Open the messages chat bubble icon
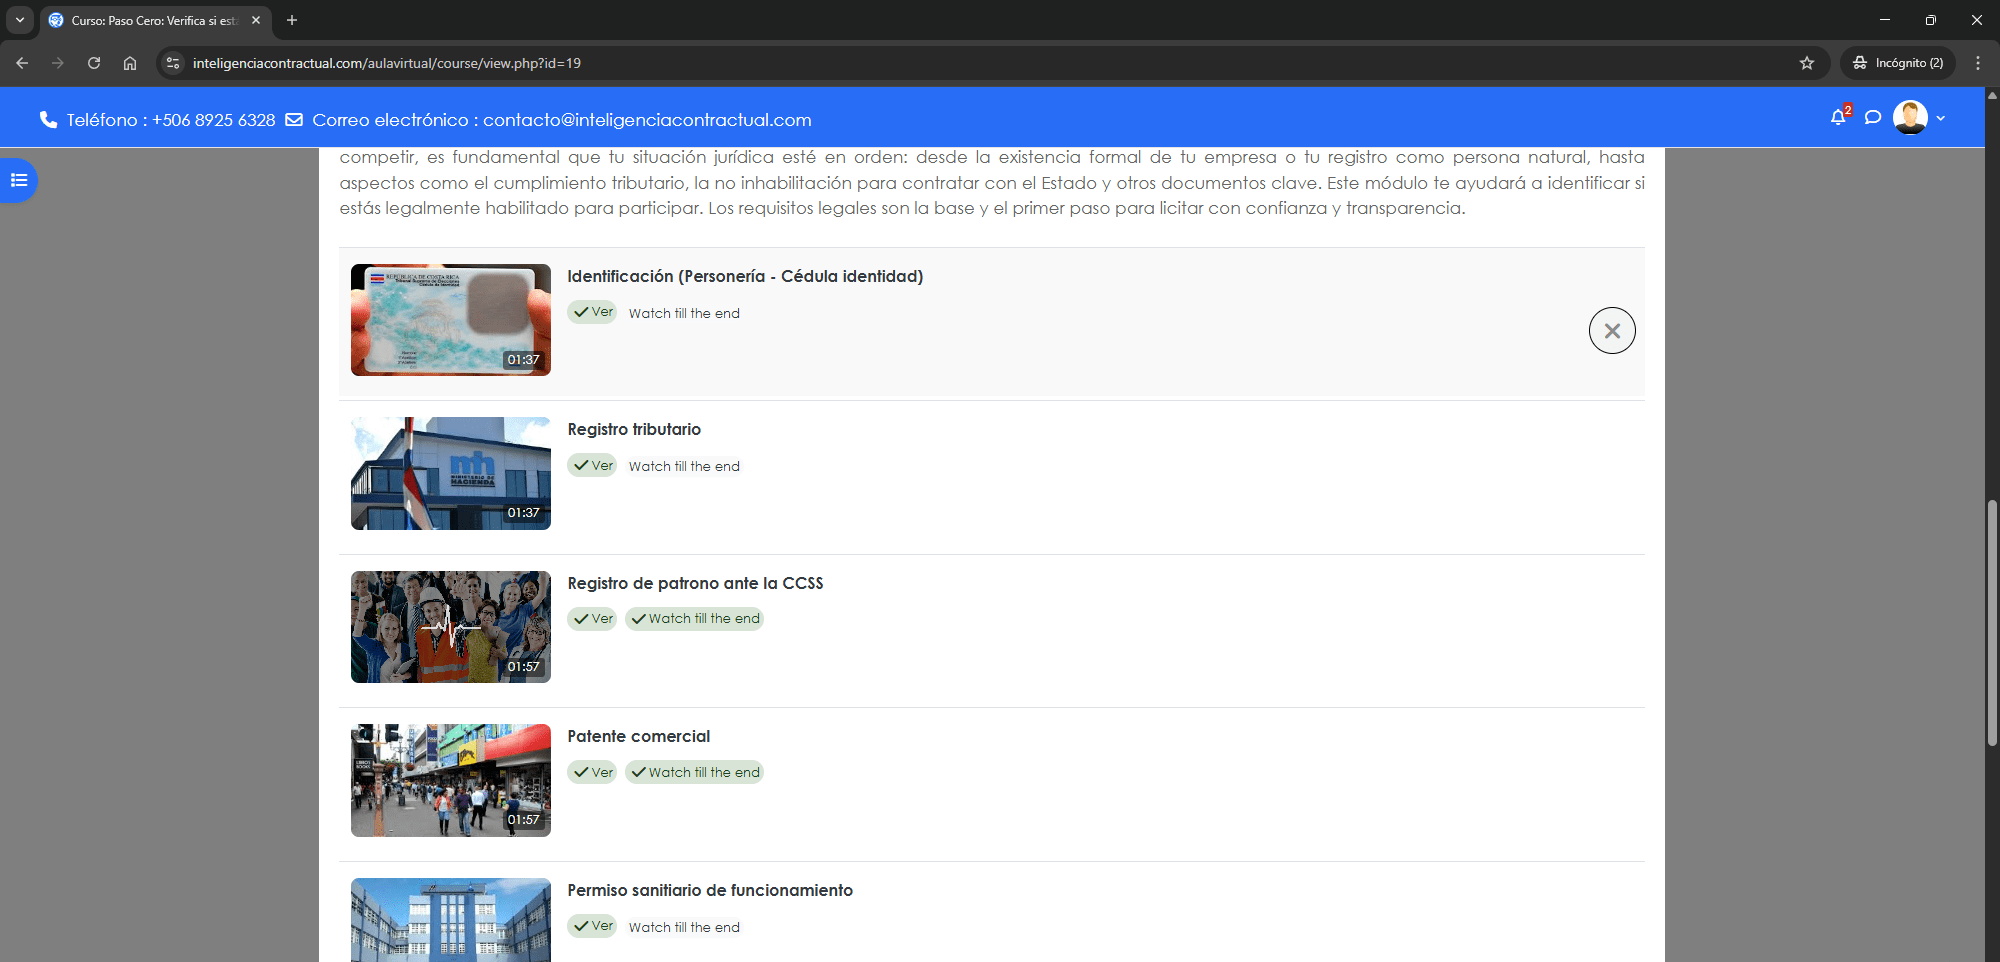 pos(1873,118)
